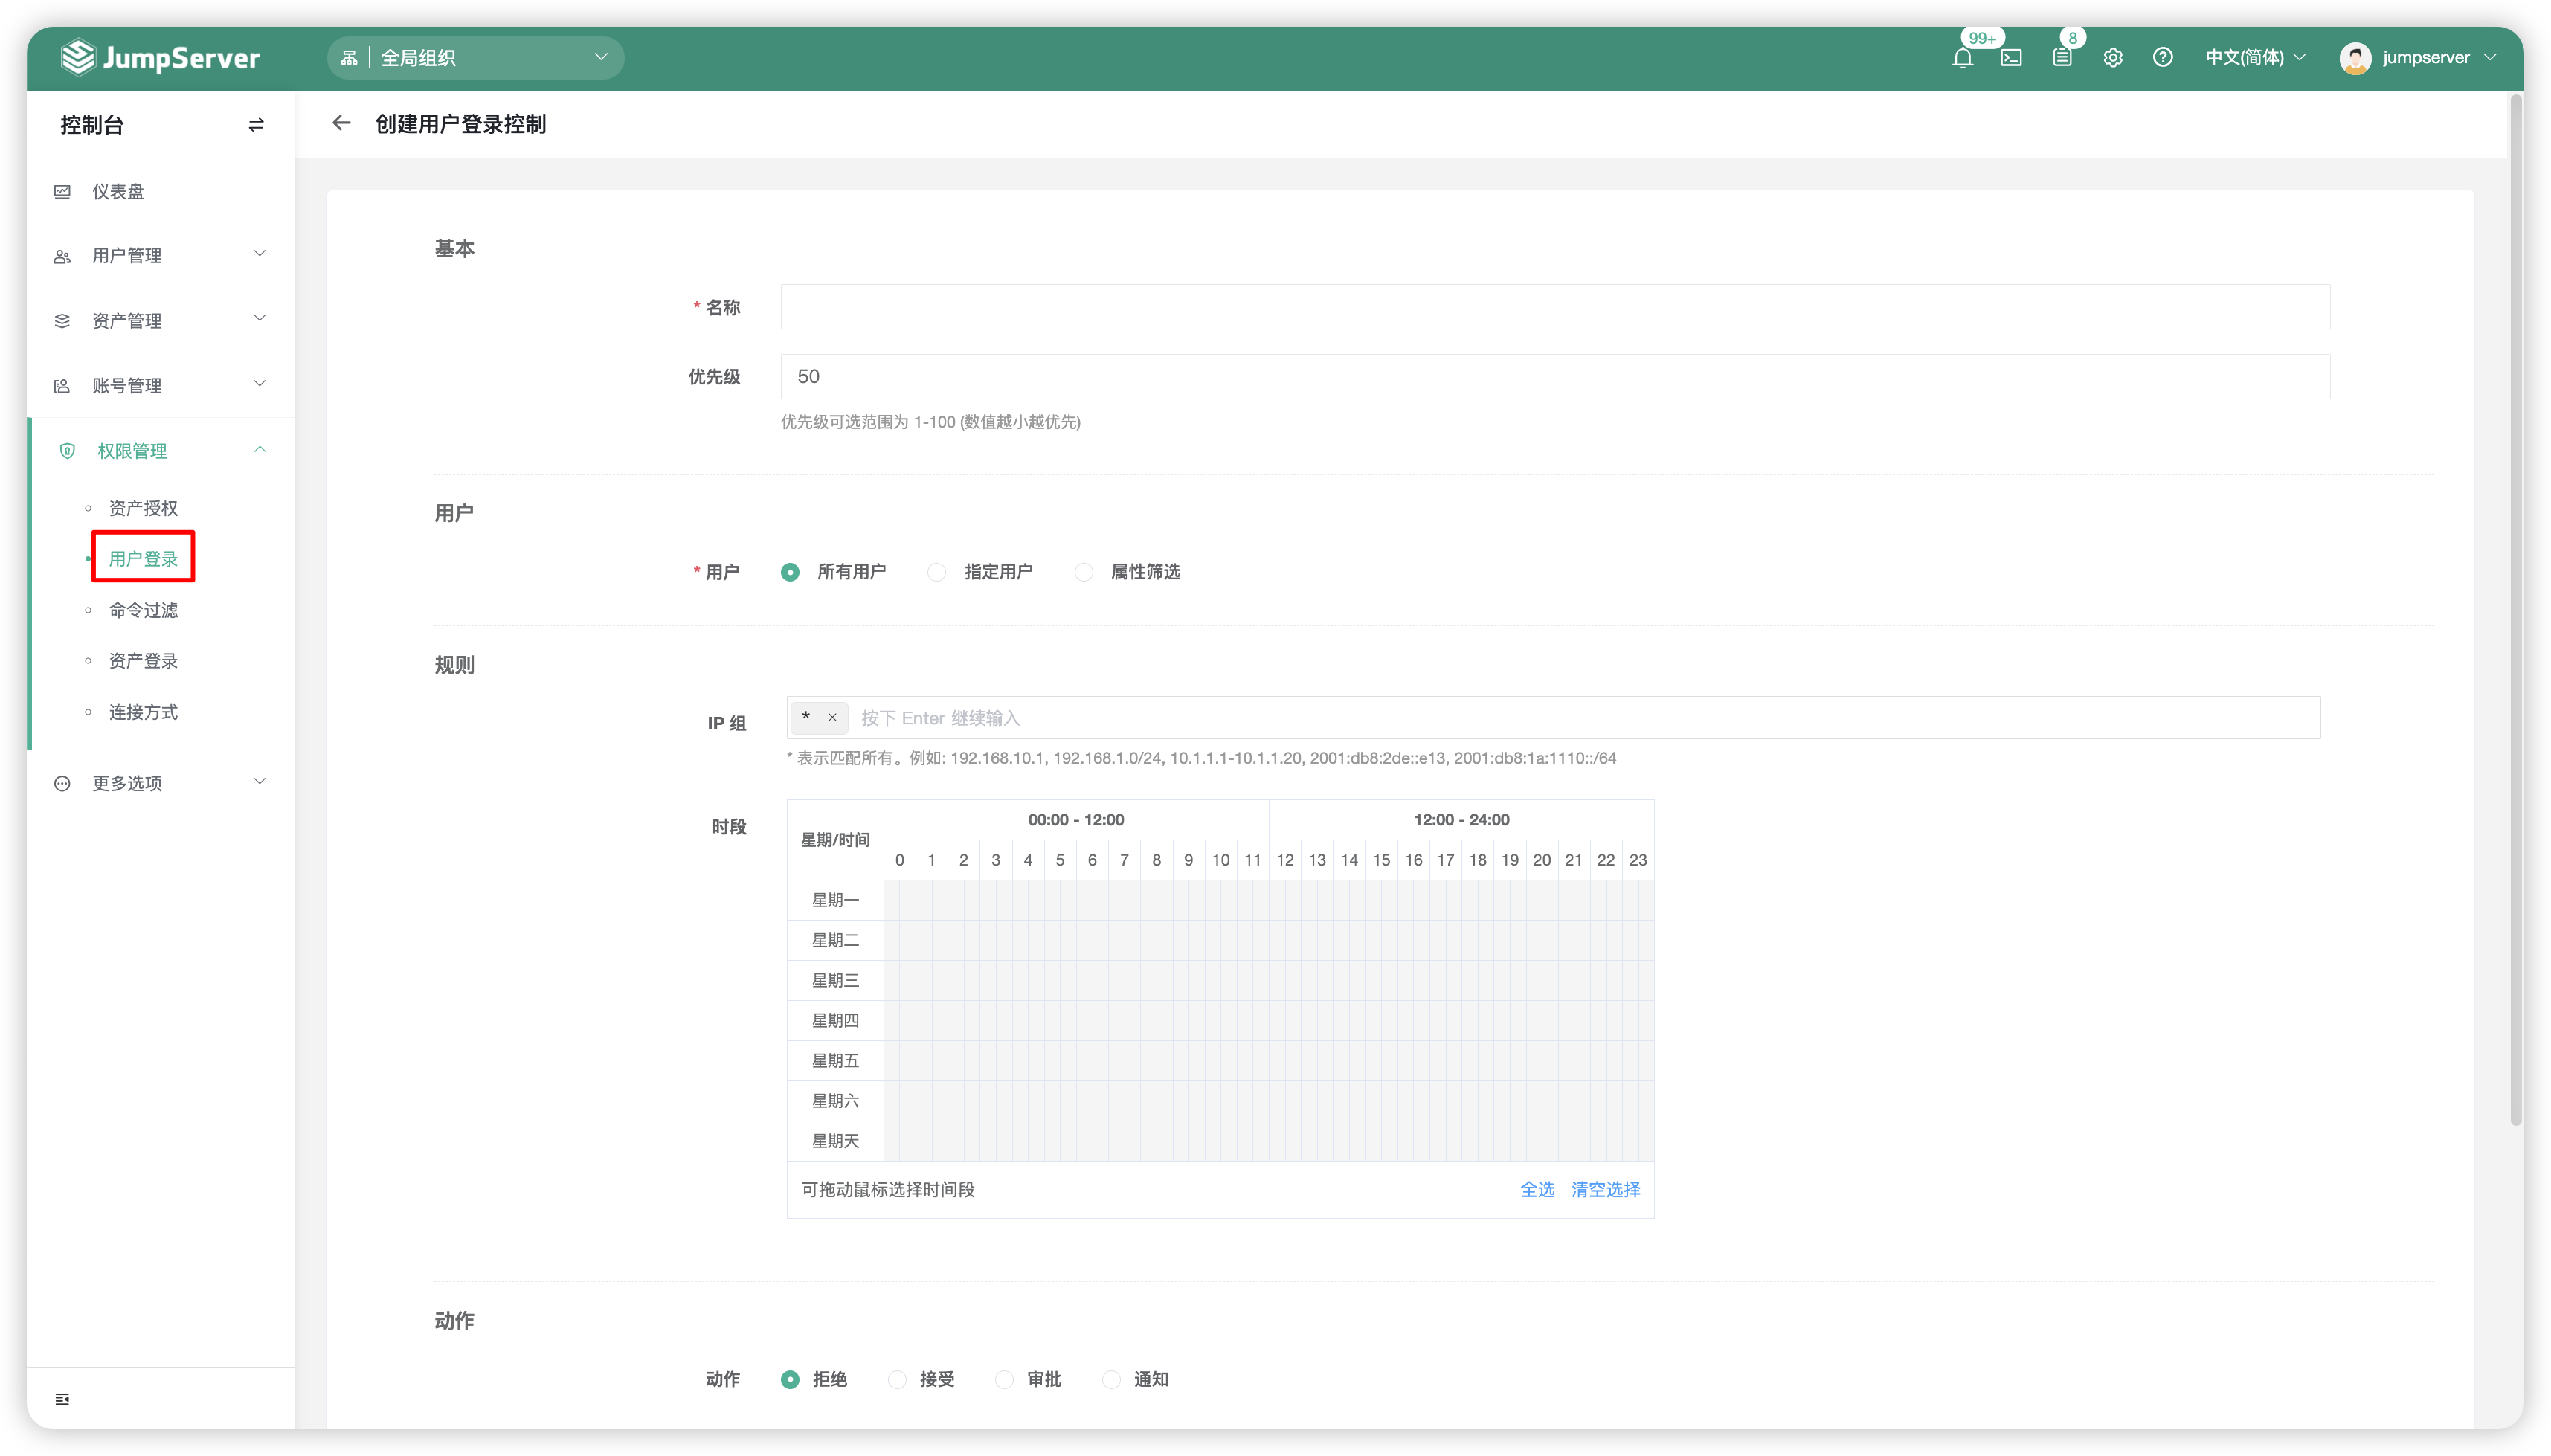Screen dimensions: 2551x1456
Task: Click the 优先级 input field
Action: 1554,377
